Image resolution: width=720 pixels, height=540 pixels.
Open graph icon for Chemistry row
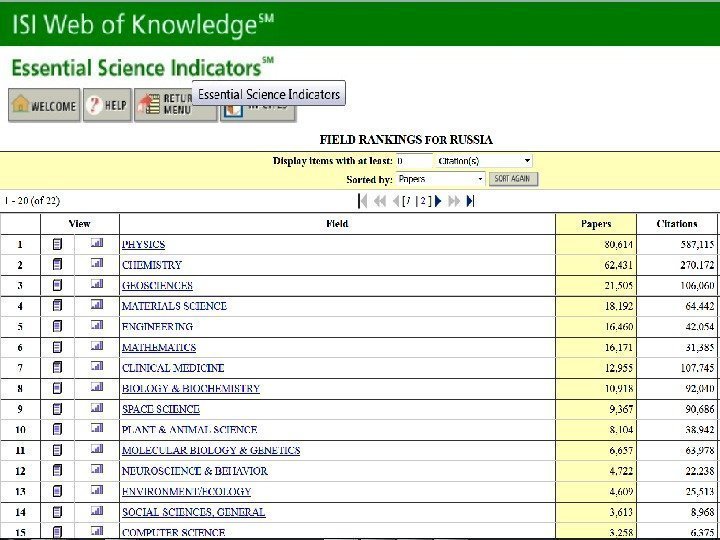tap(97, 263)
